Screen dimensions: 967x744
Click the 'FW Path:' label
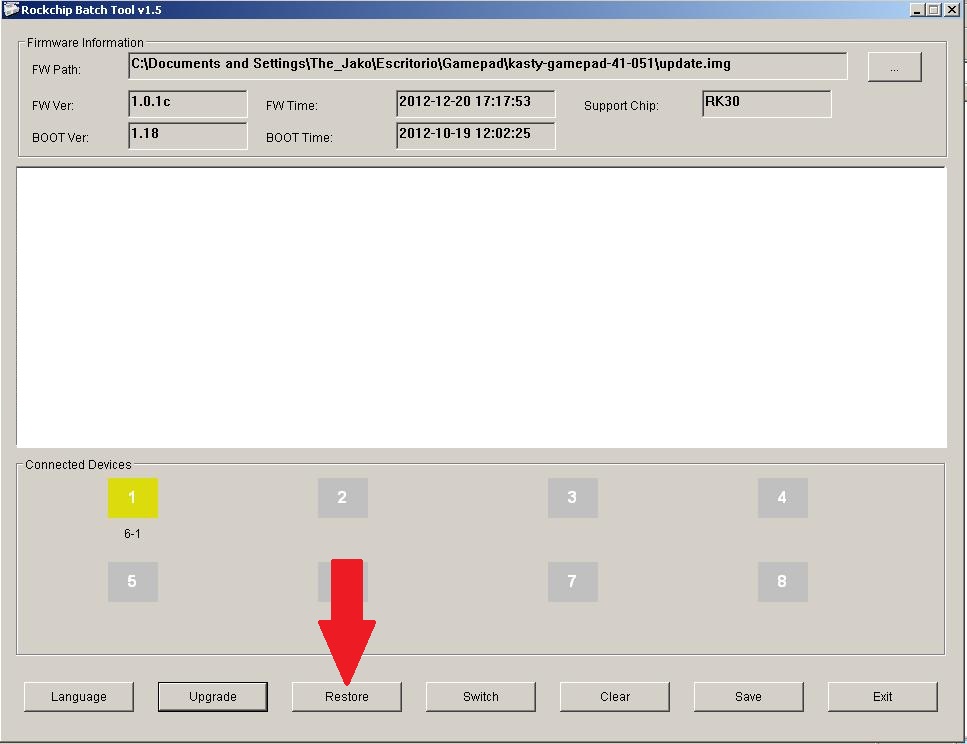click(56, 70)
